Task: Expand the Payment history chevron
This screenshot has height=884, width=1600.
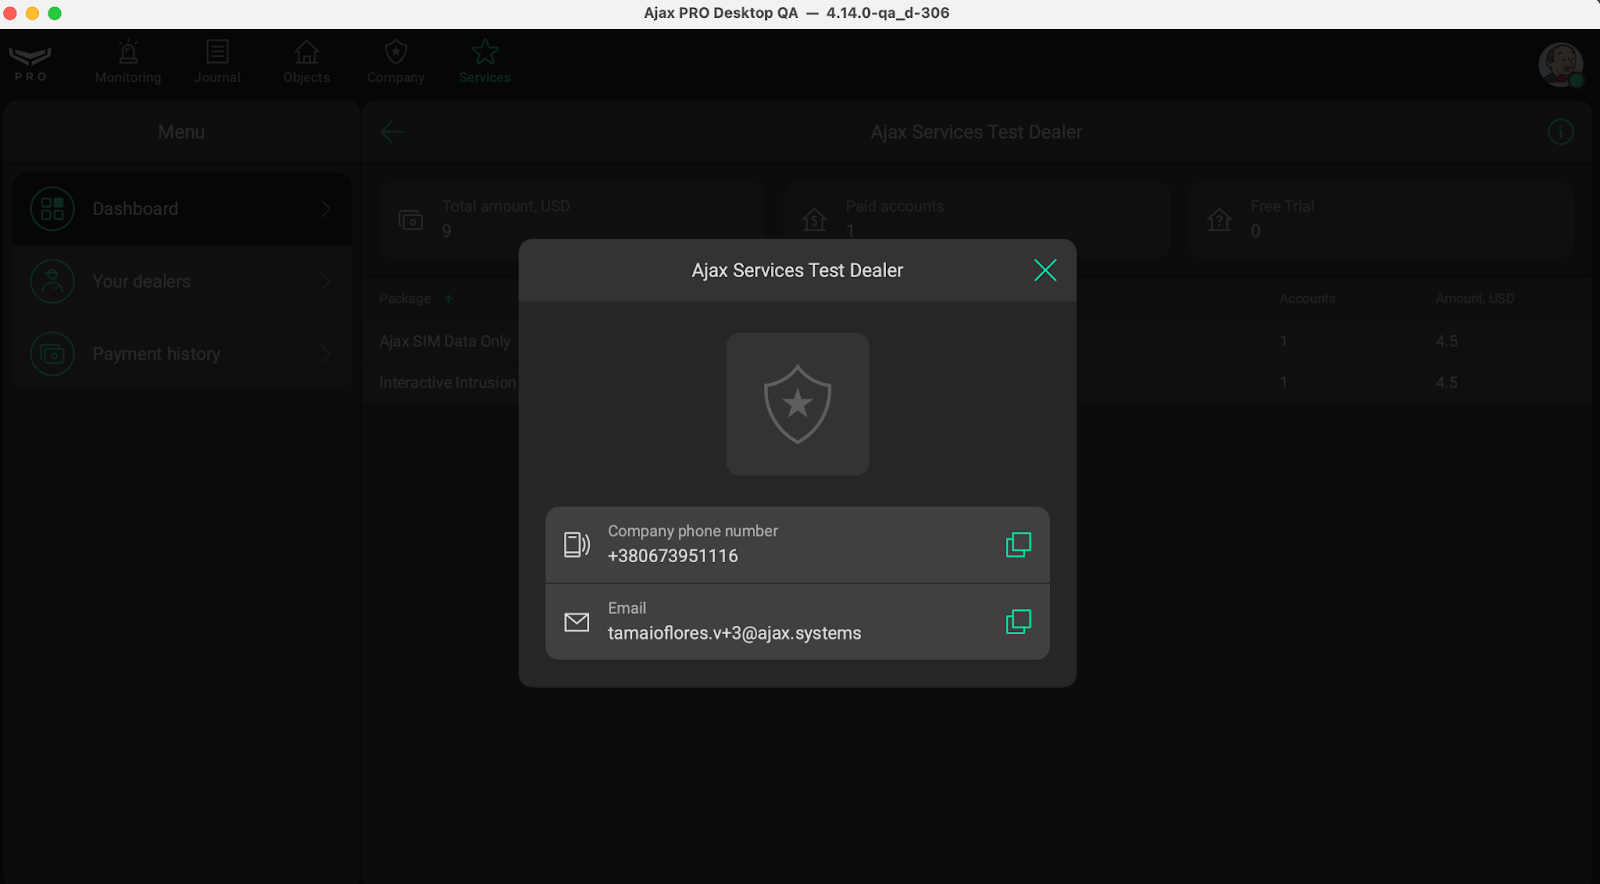Action: coord(326,354)
